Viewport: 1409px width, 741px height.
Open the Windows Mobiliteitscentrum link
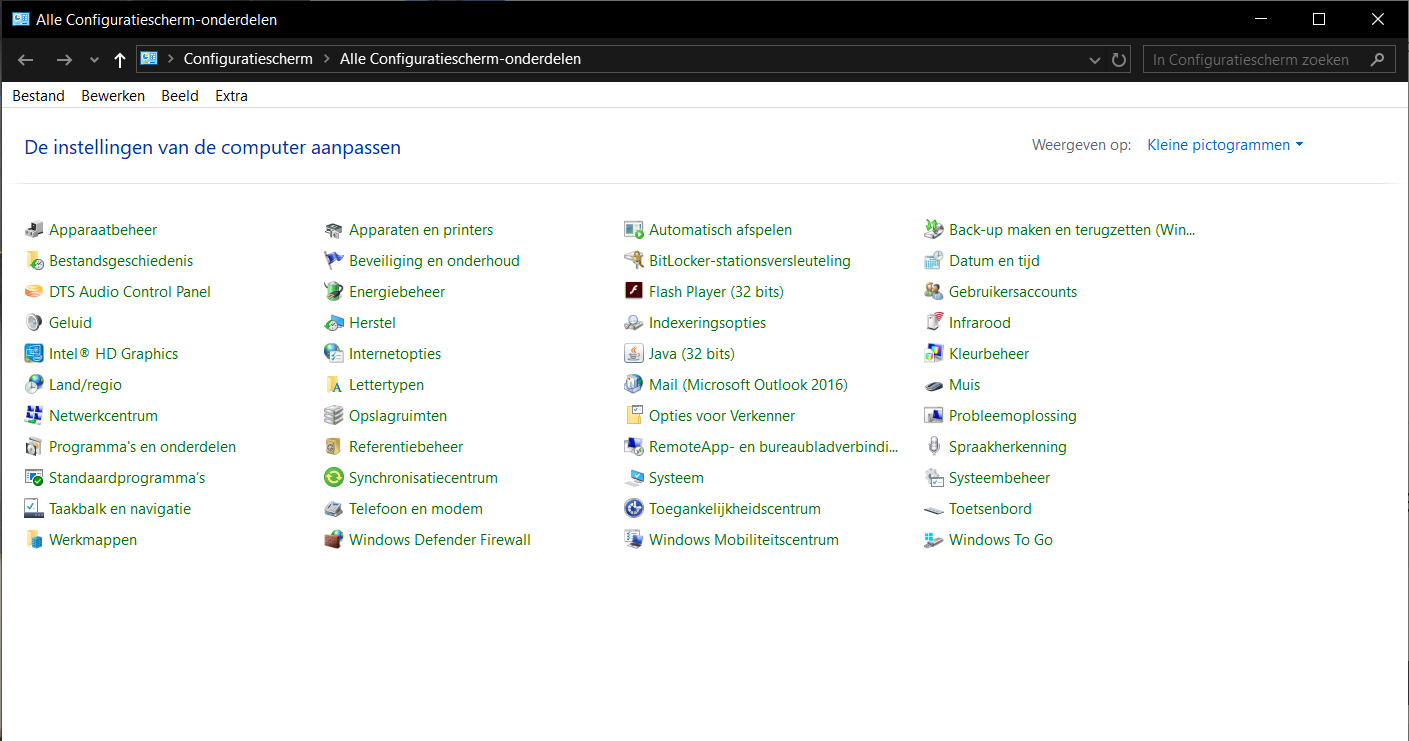coord(744,540)
